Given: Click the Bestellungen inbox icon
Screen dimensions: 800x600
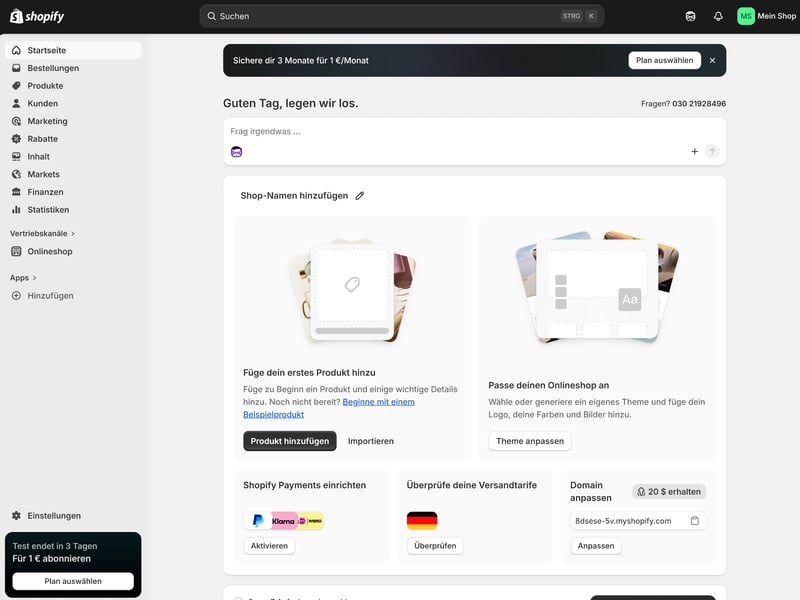Looking at the screenshot, I should [x=16, y=68].
